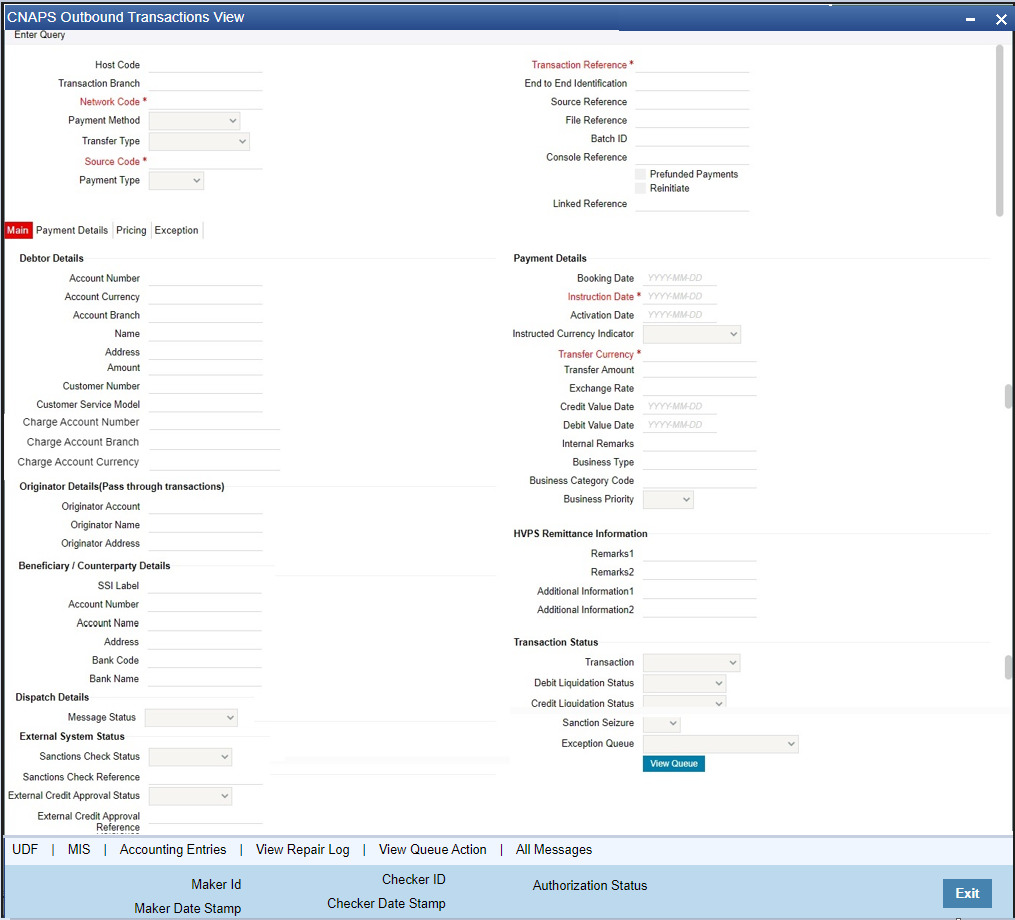Click the Credit Value Date field
Screen dimensions: 1015x920
pos(680,407)
